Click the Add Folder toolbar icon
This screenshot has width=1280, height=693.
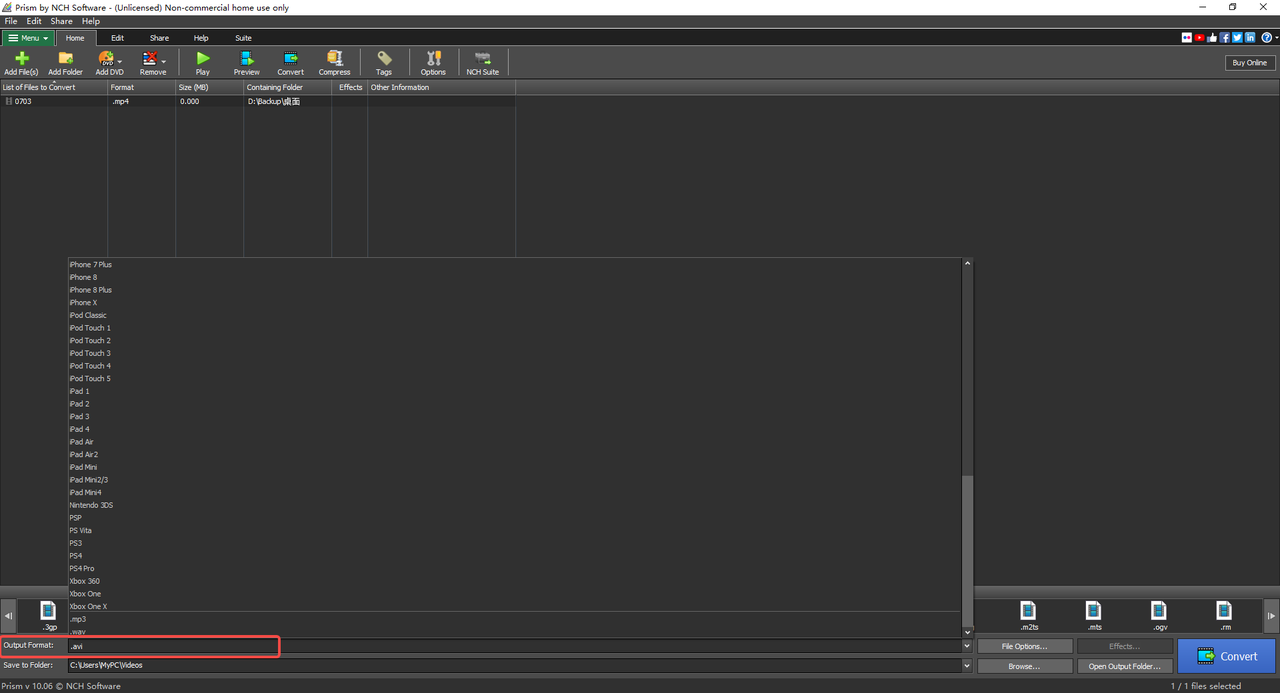pyautogui.click(x=66, y=63)
